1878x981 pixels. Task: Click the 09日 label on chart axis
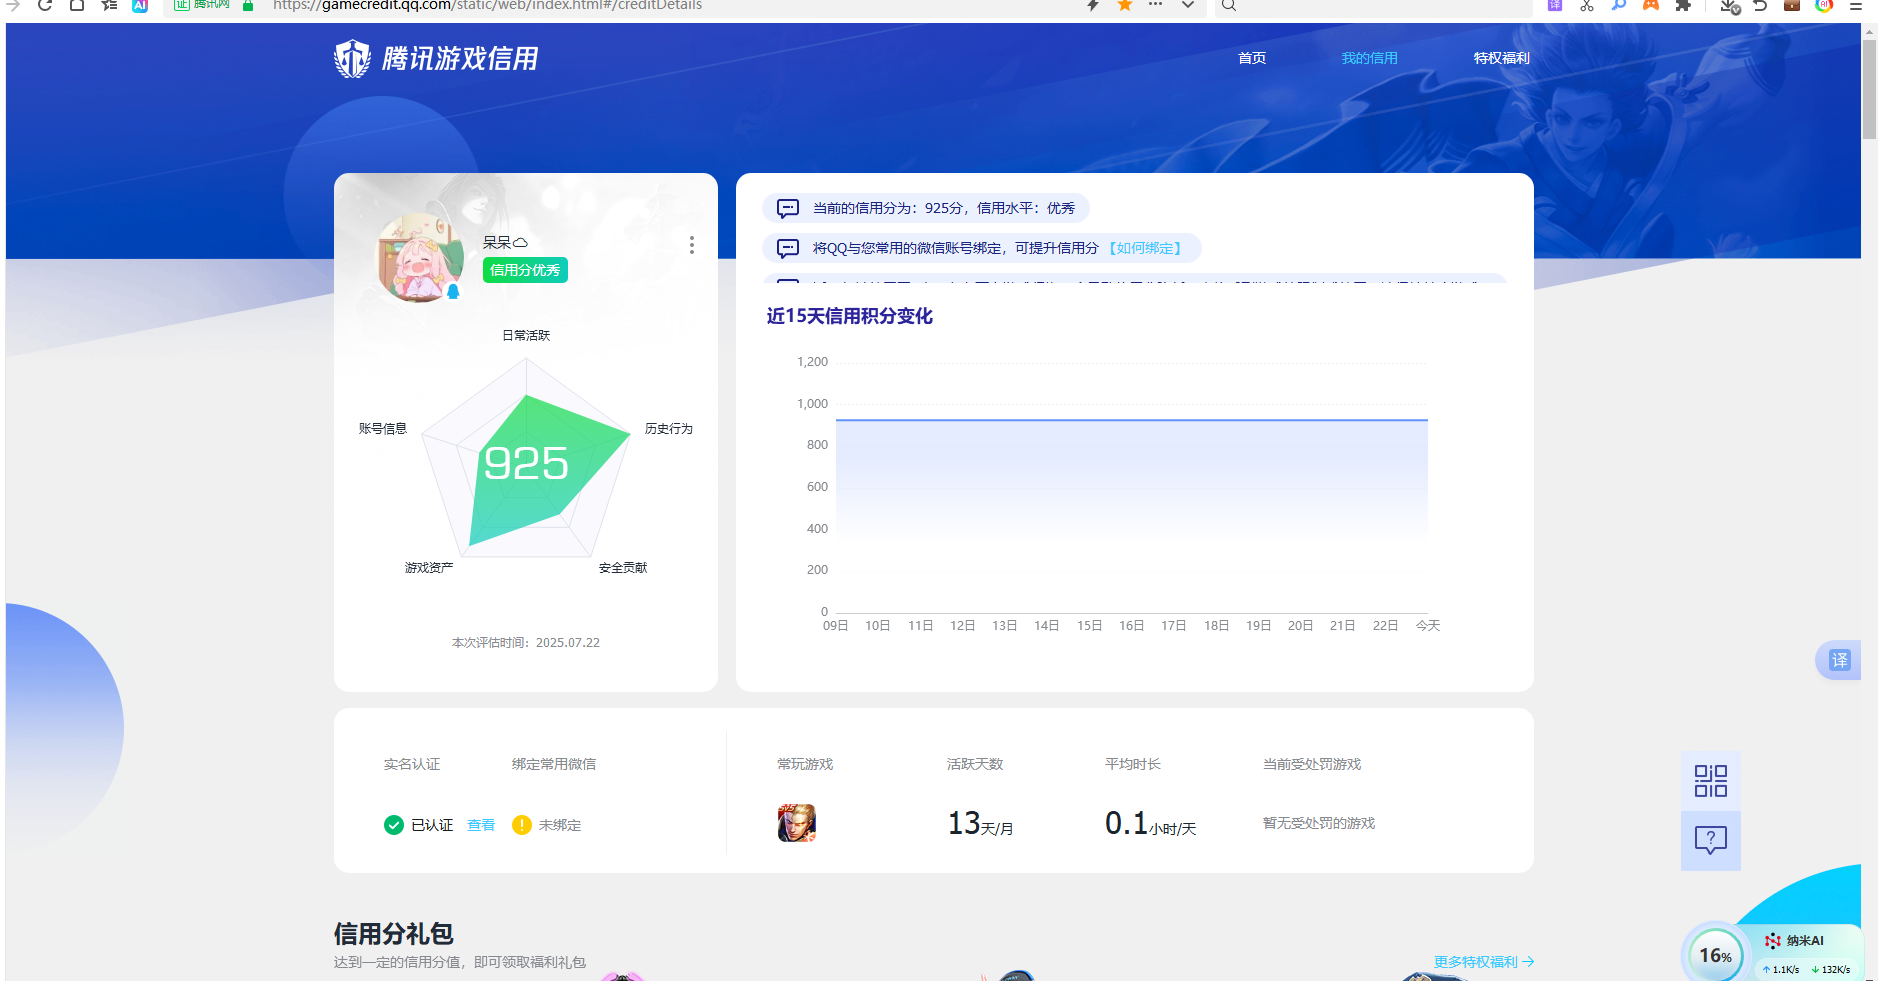pyautogui.click(x=835, y=625)
